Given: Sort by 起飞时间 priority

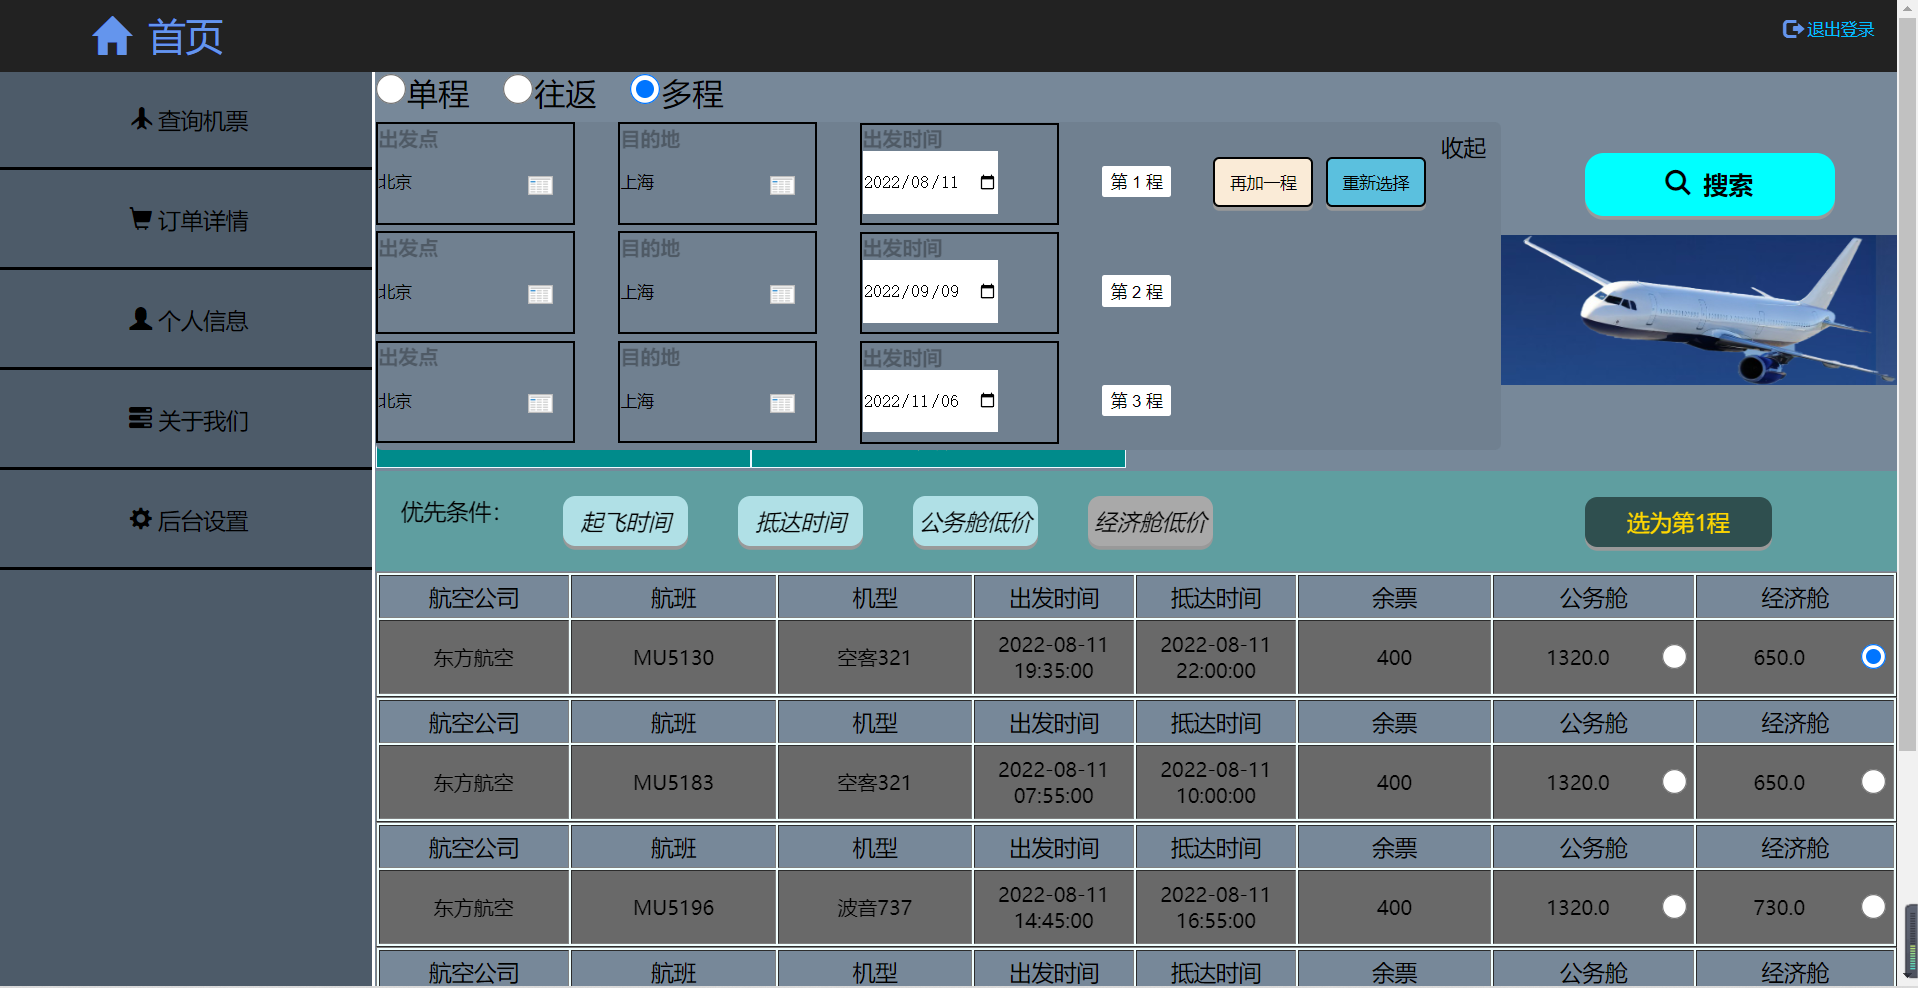Looking at the screenshot, I should 626,522.
